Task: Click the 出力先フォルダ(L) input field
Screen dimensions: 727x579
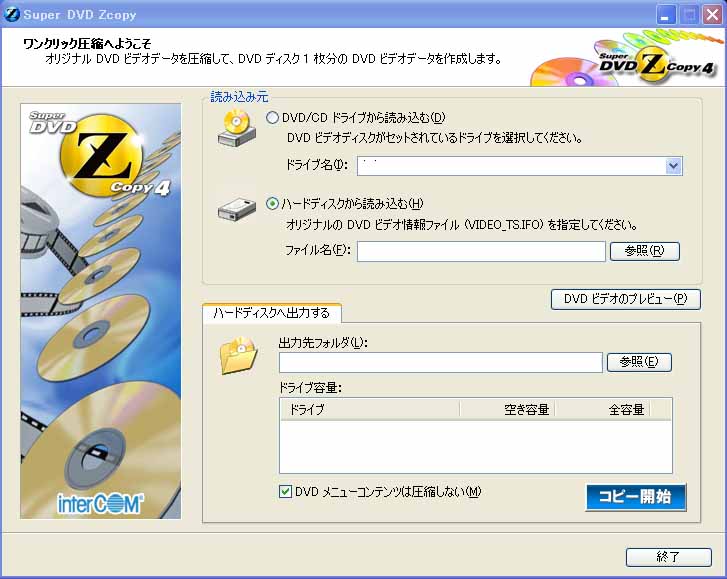Action: point(440,362)
